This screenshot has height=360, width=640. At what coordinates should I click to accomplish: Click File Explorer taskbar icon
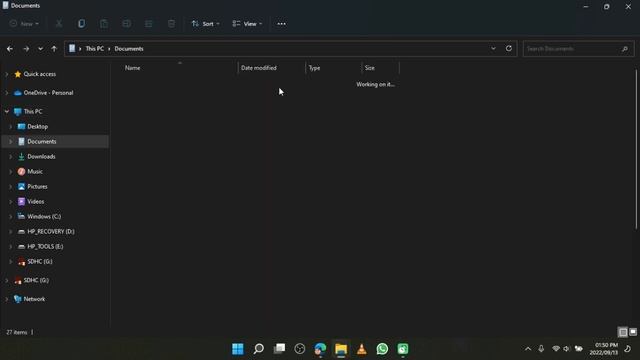[x=341, y=349]
